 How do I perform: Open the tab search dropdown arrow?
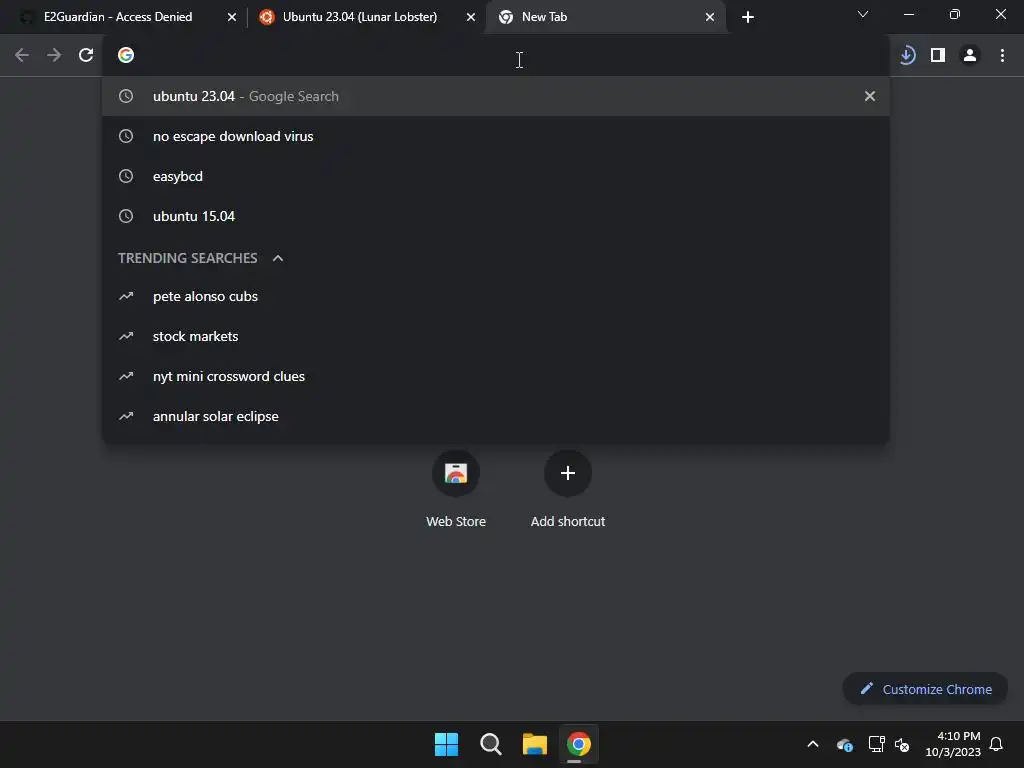pos(862,14)
